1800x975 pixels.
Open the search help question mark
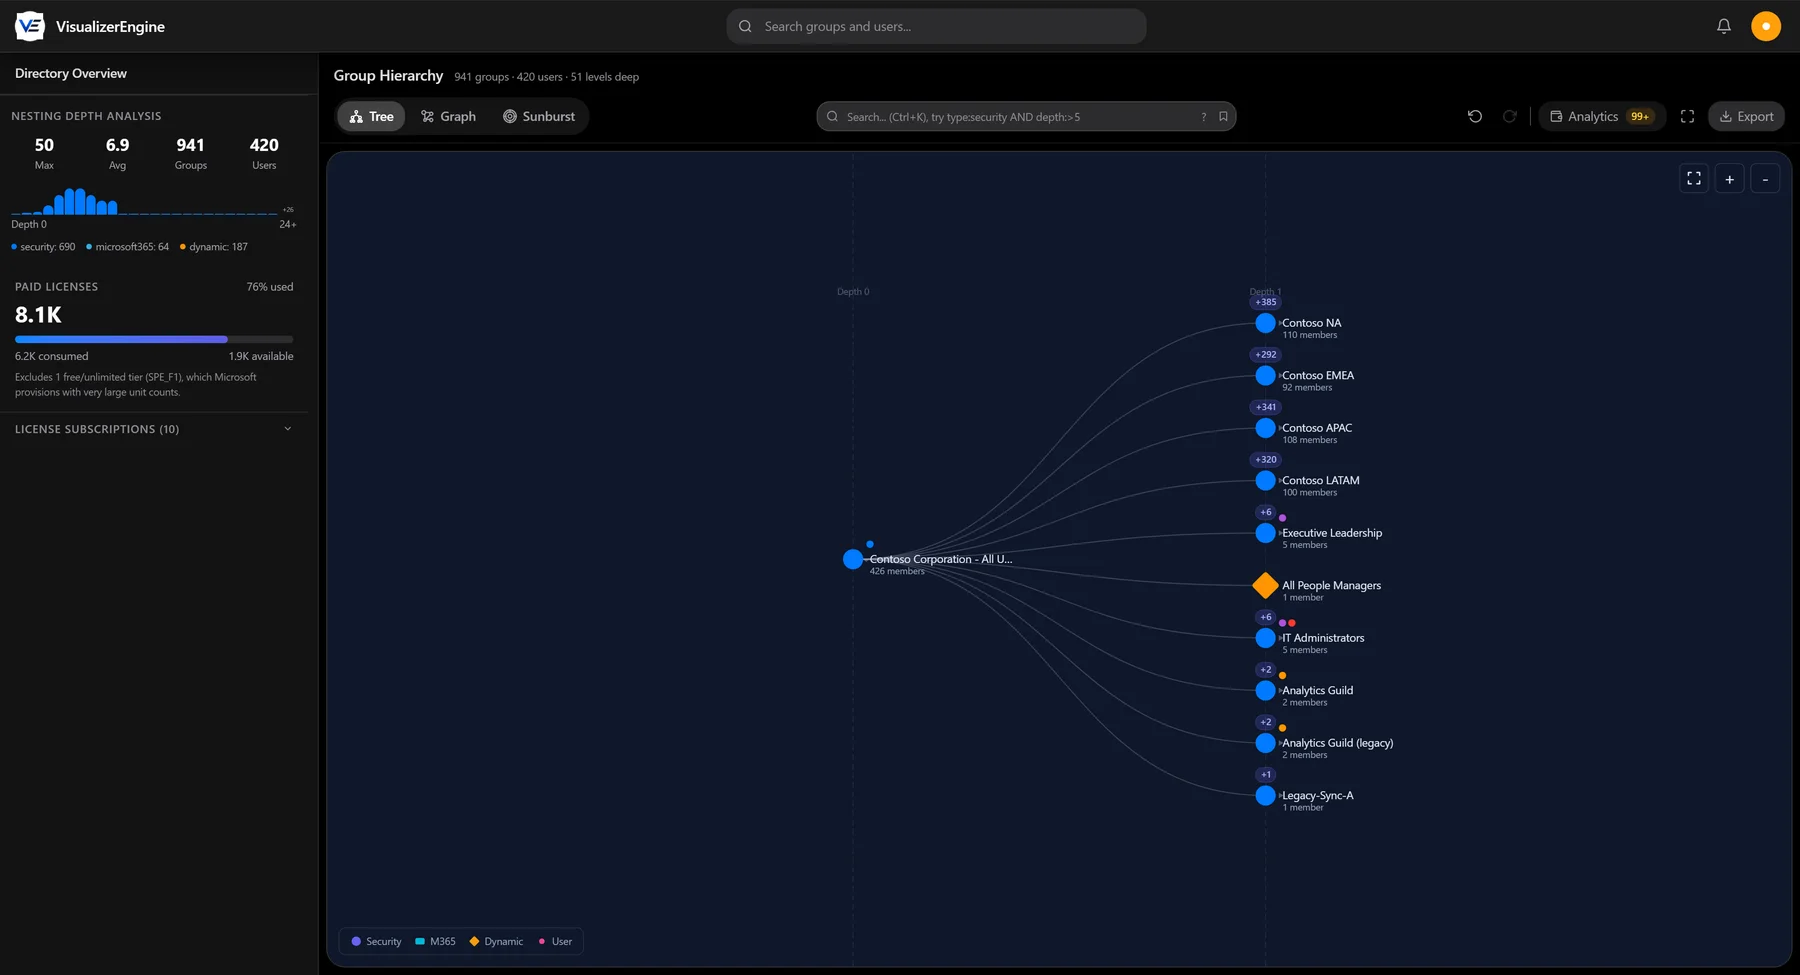coord(1203,117)
